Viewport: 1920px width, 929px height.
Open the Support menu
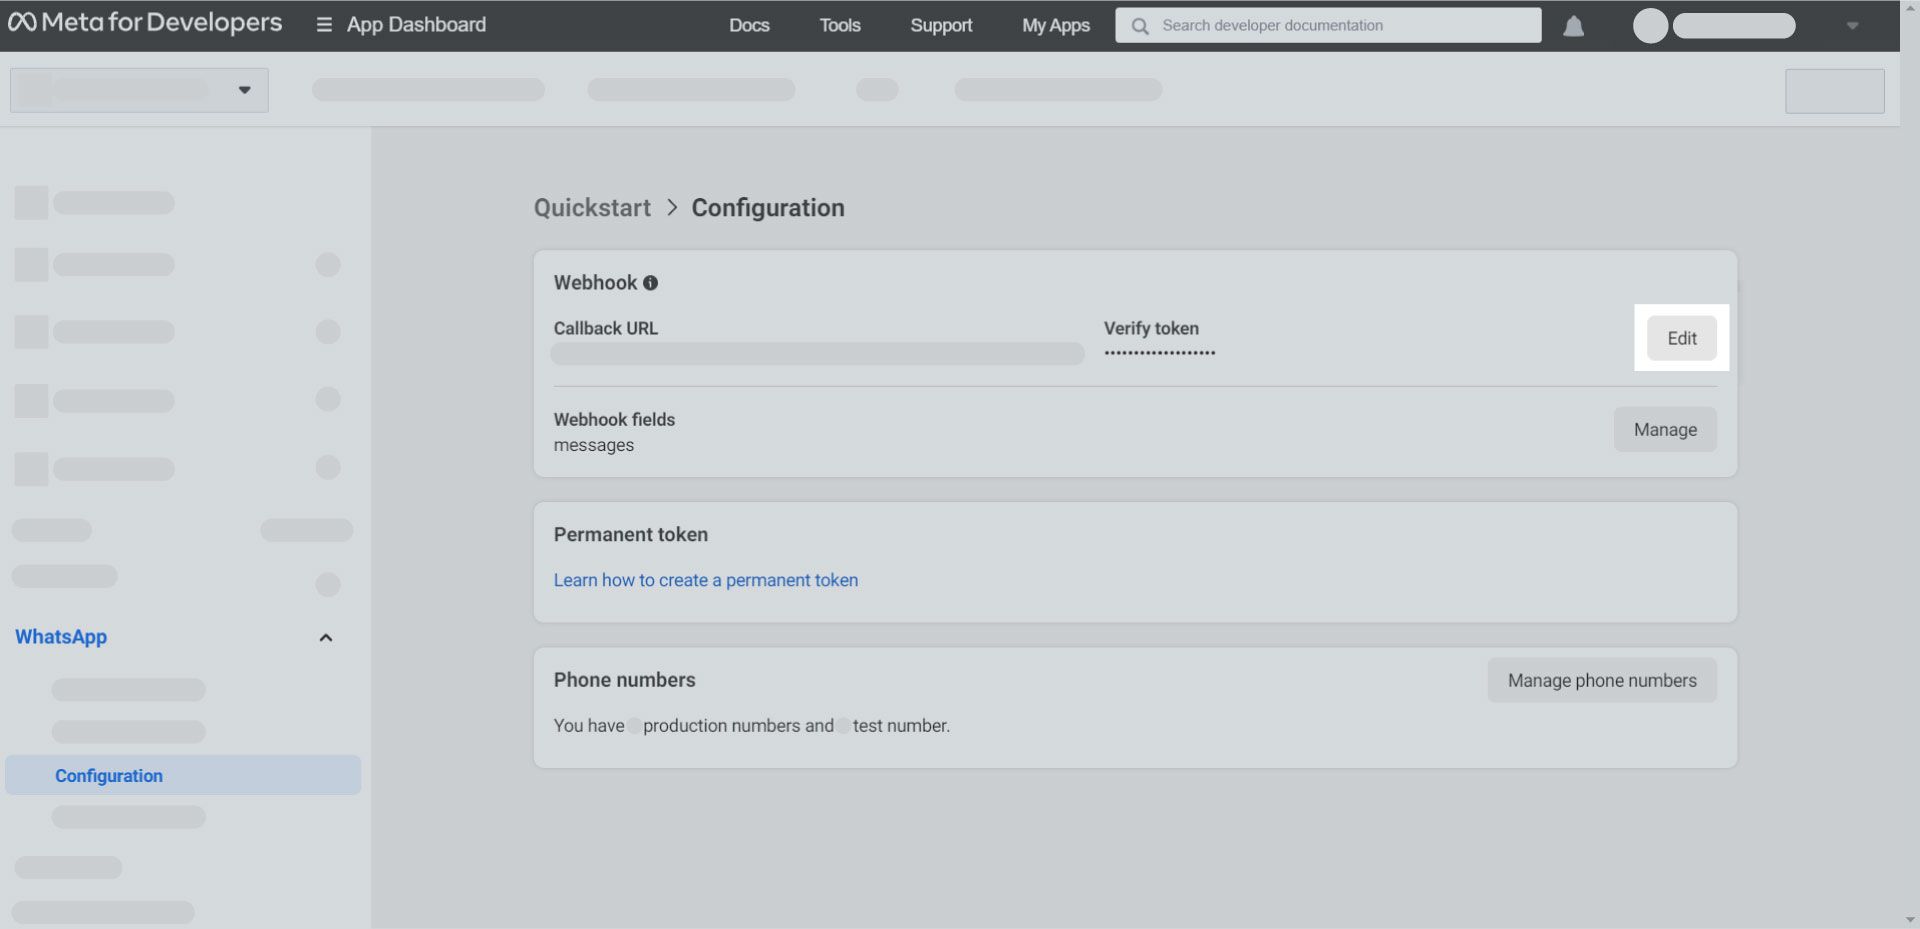(x=941, y=25)
